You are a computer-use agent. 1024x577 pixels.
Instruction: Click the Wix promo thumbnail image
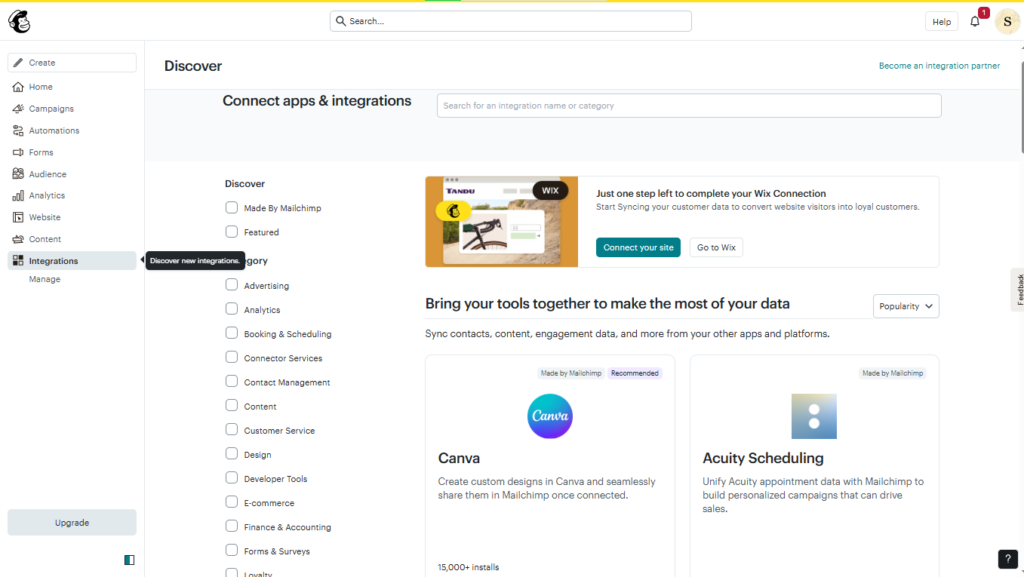tap(502, 221)
